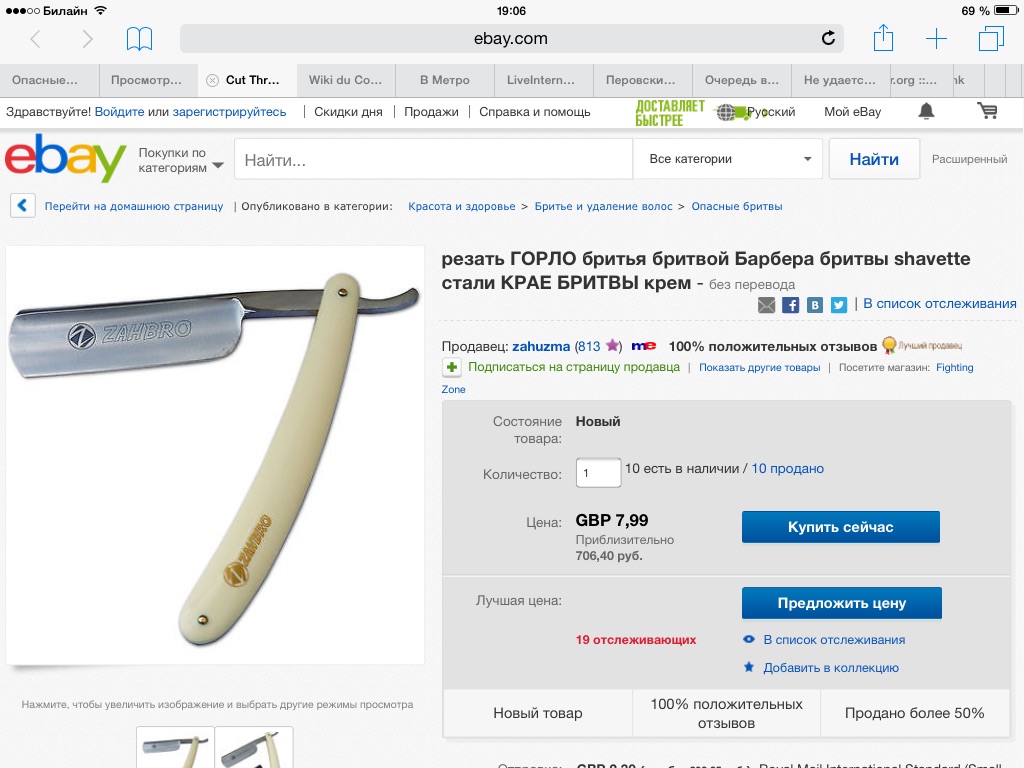Tap the Safari share icon
This screenshot has width=1024, height=768.
(x=883, y=37)
